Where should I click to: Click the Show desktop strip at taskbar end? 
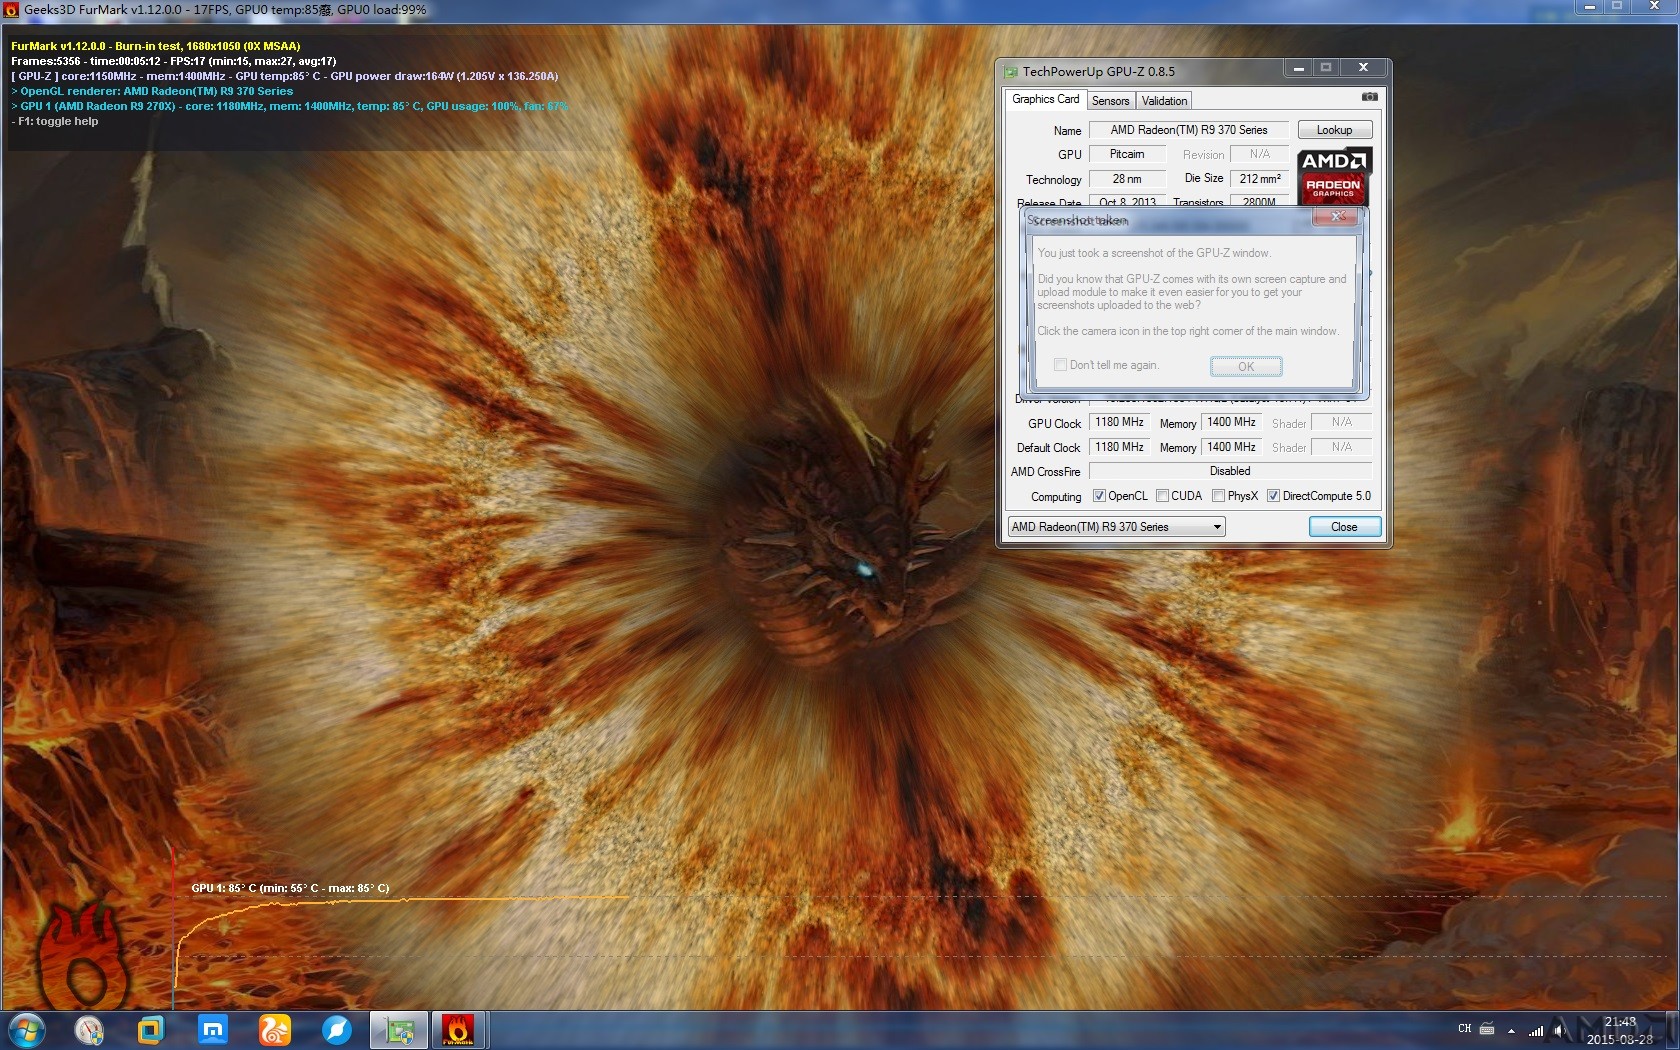(x=1672, y=1030)
